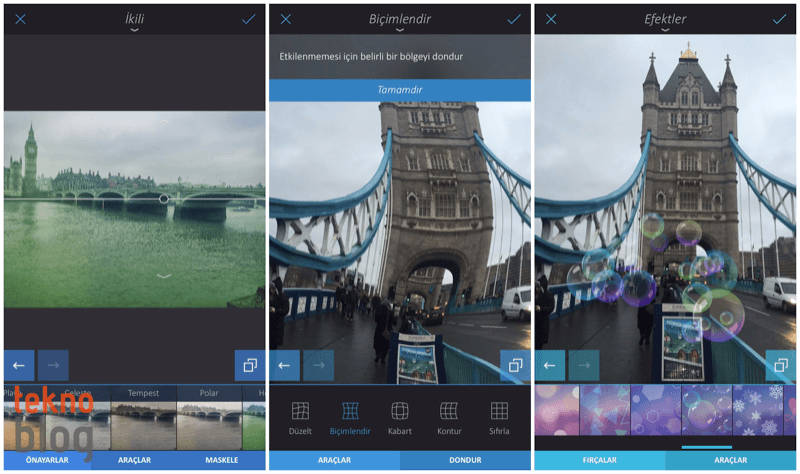This screenshot has width=800, height=474.
Task: Expand the chevron under Biçimlendir title
Action: pyautogui.click(x=399, y=31)
